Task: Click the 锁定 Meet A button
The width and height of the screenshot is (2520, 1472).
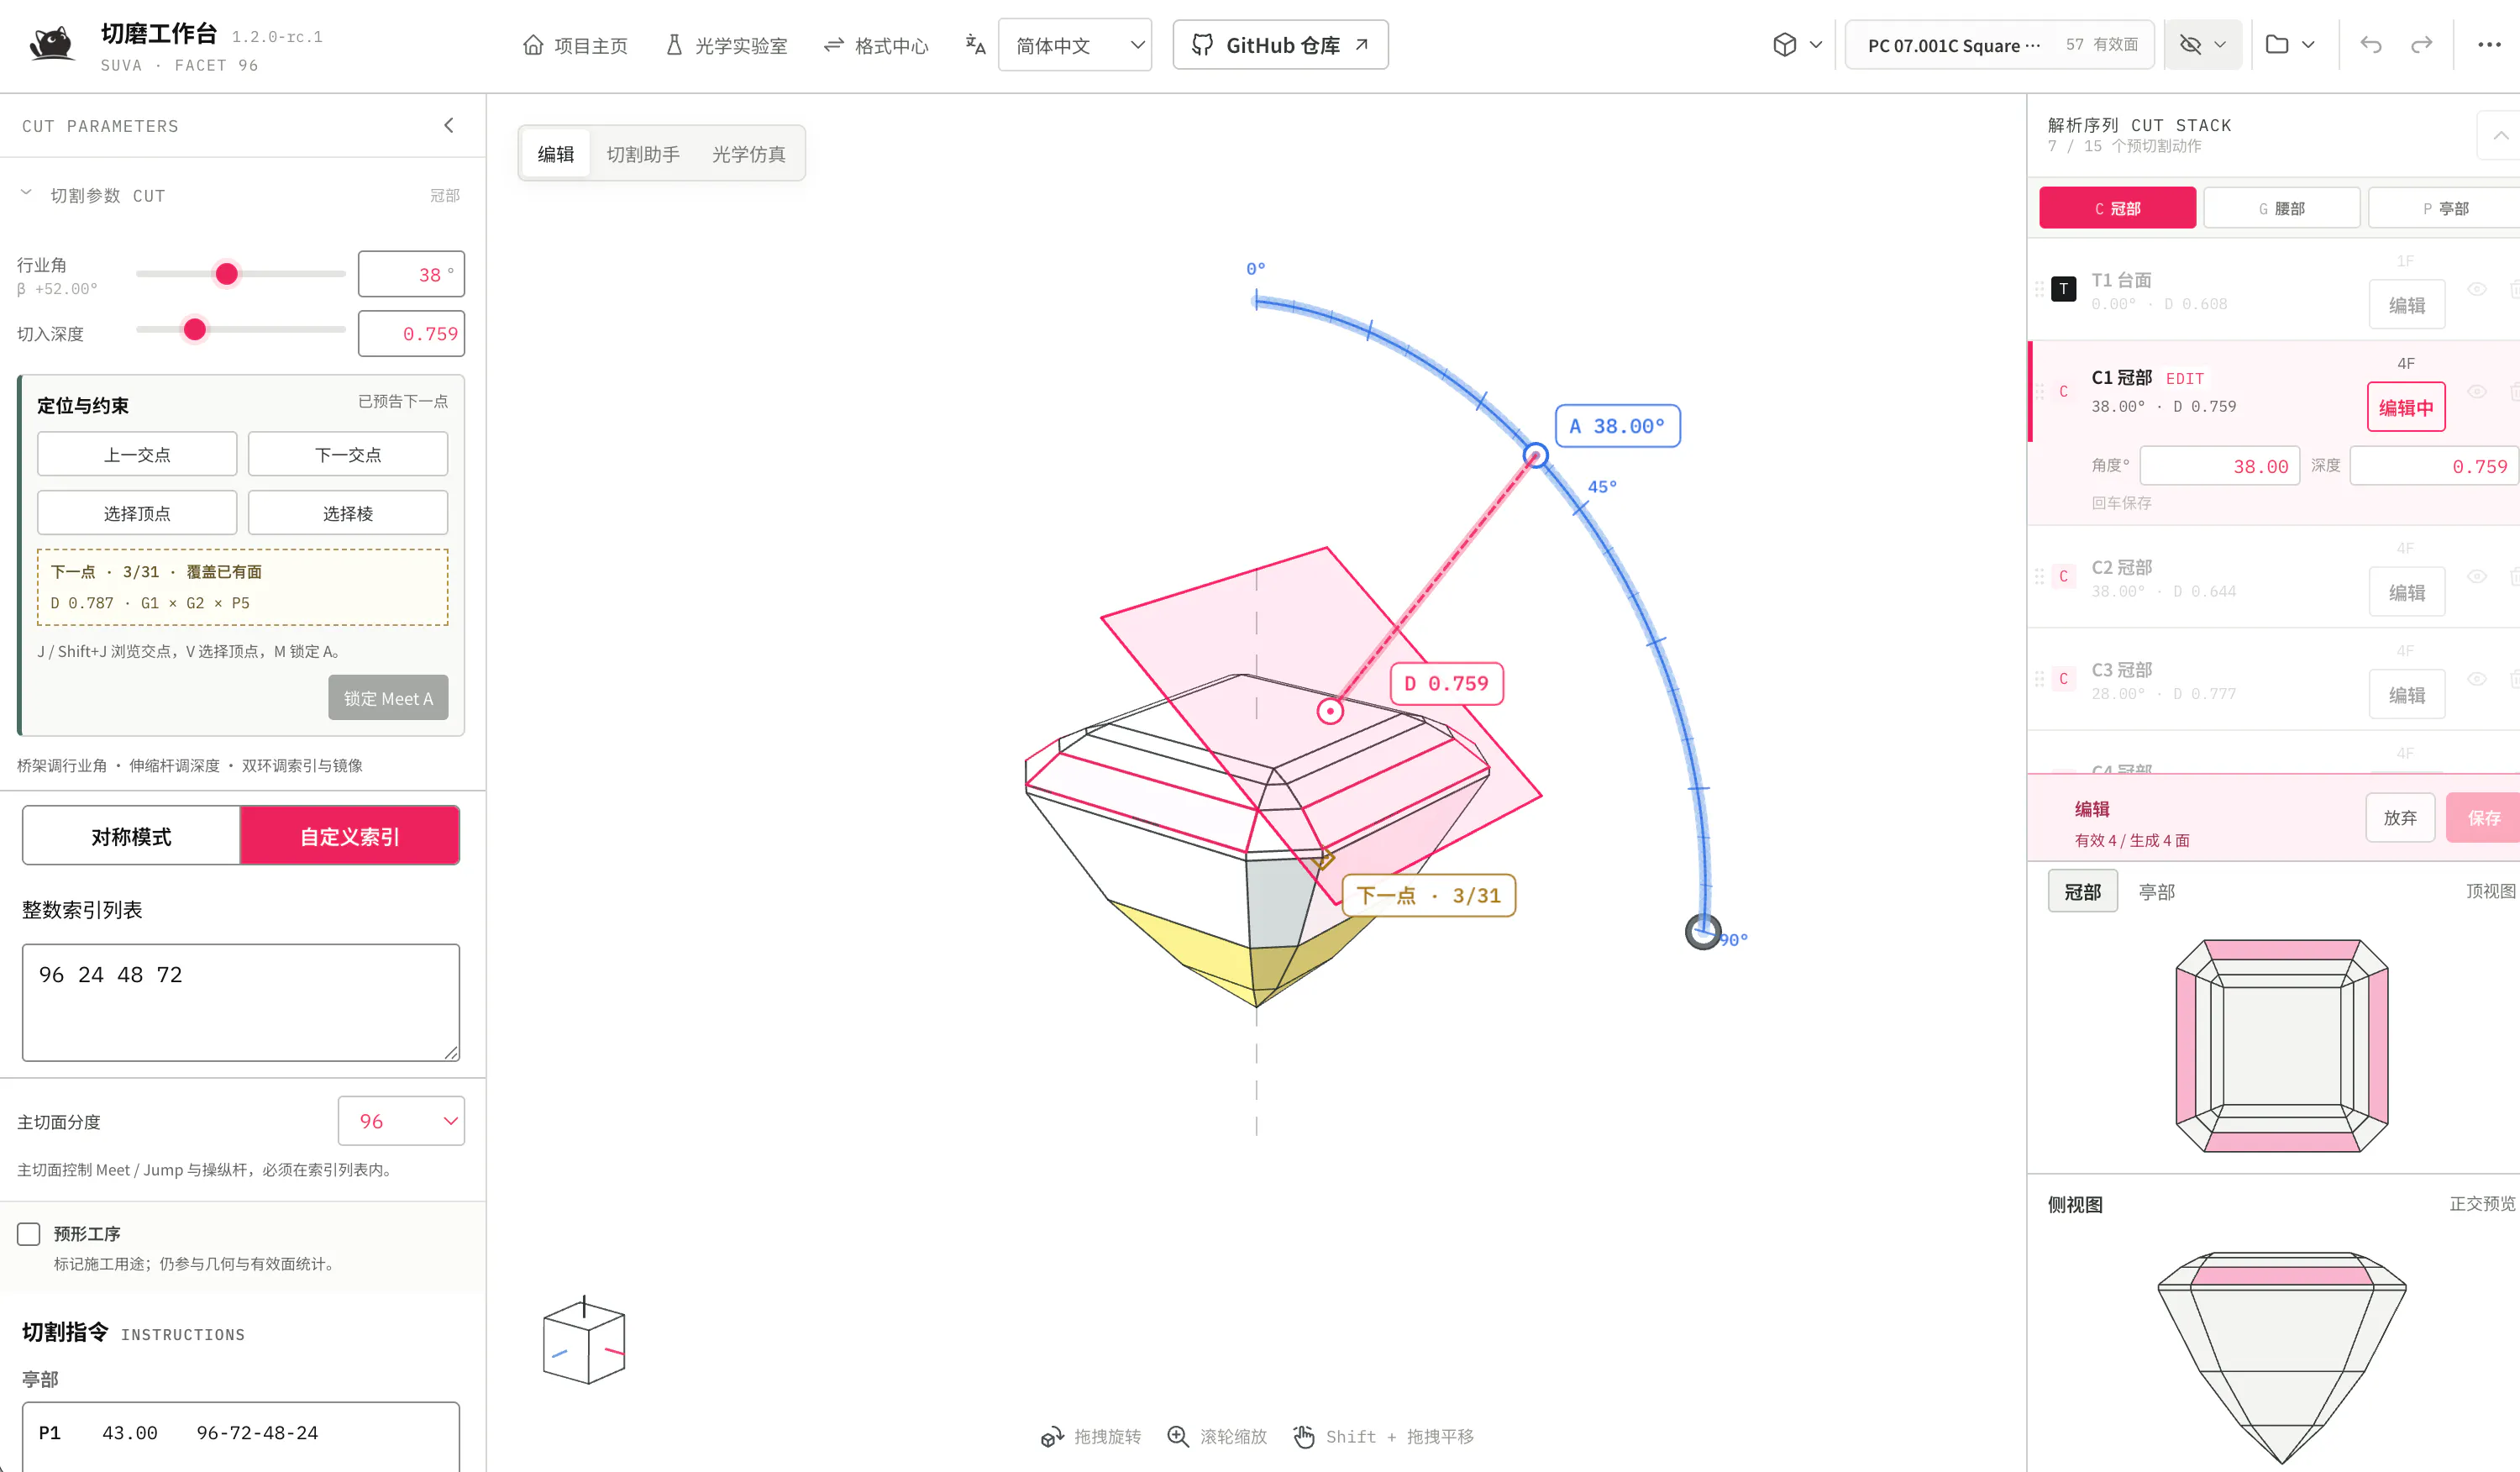Action: tap(388, 698)
